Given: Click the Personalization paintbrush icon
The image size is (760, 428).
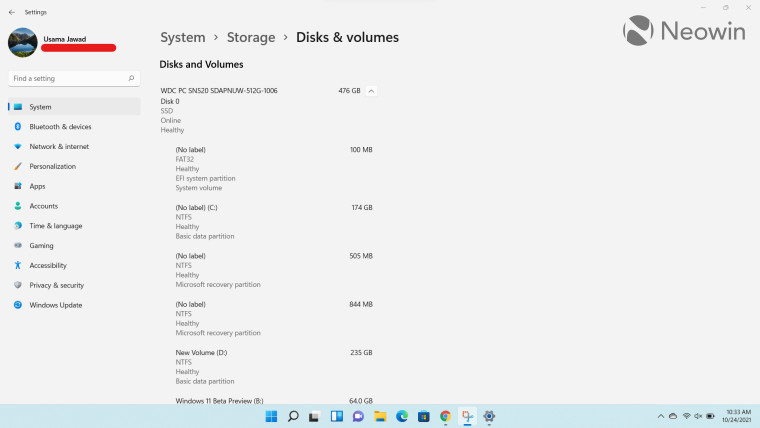Looking at the screenshot, I should click(18, 166).
